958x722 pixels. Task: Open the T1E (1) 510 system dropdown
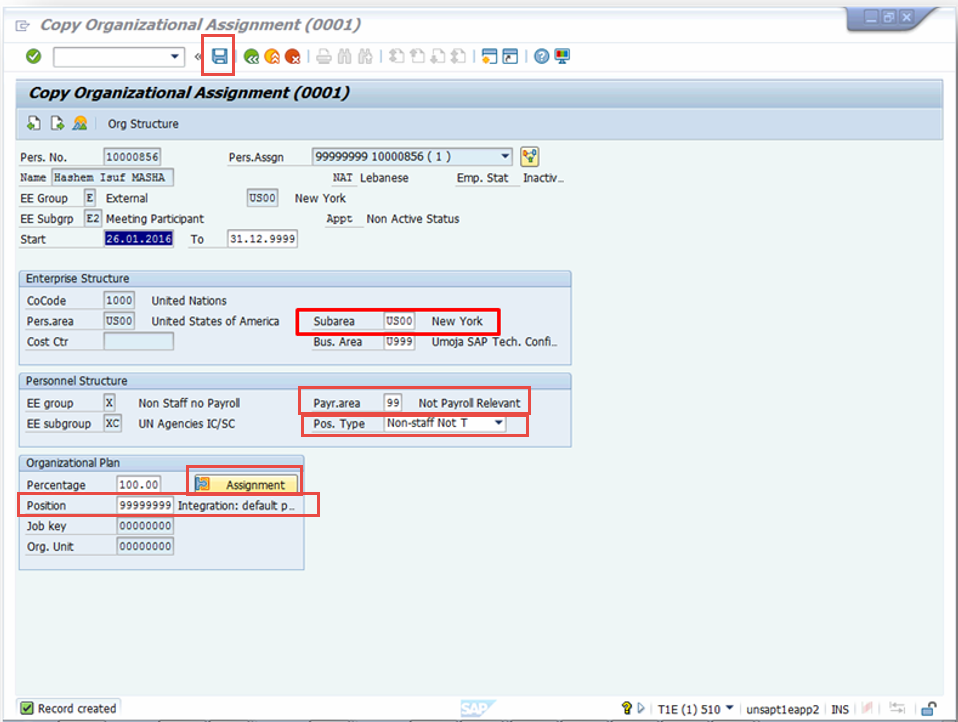[x=729, y=709]
